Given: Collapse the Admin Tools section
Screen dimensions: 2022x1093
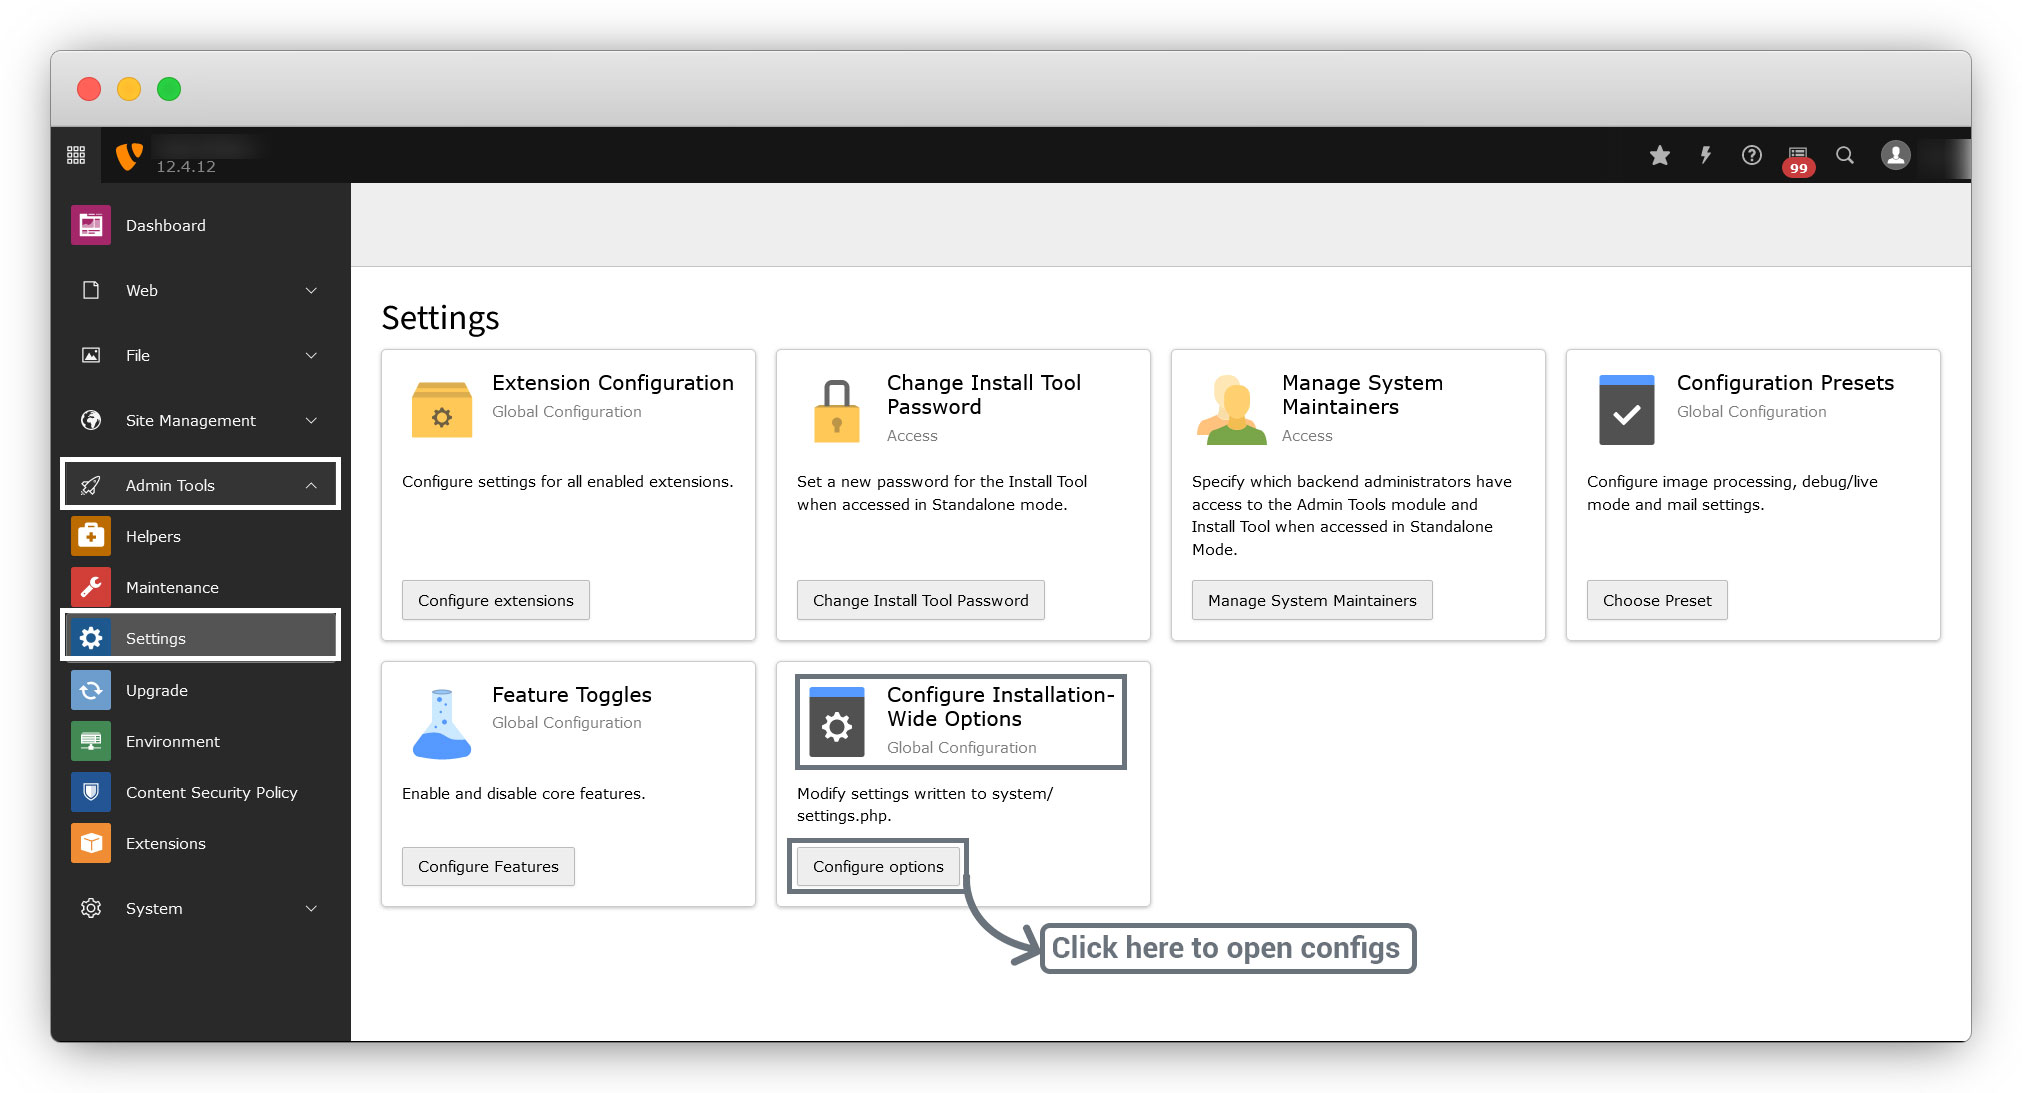Looking at the screenshot, I should [200, 485].
